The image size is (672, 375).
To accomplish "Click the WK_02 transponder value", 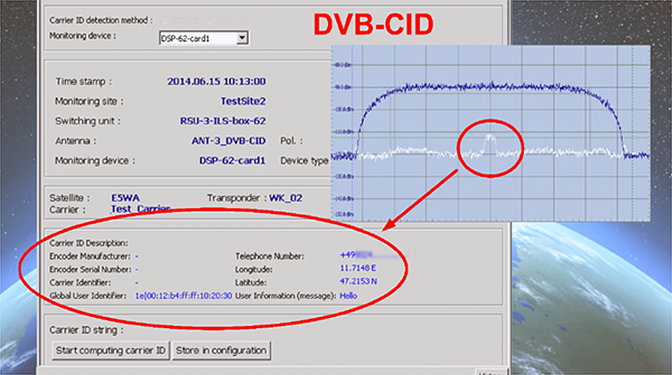I will [286, 198].
